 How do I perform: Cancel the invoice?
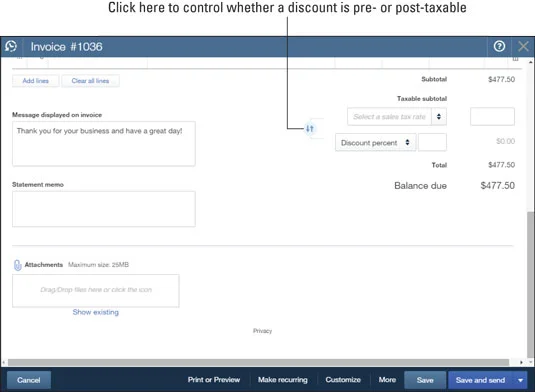29,380
